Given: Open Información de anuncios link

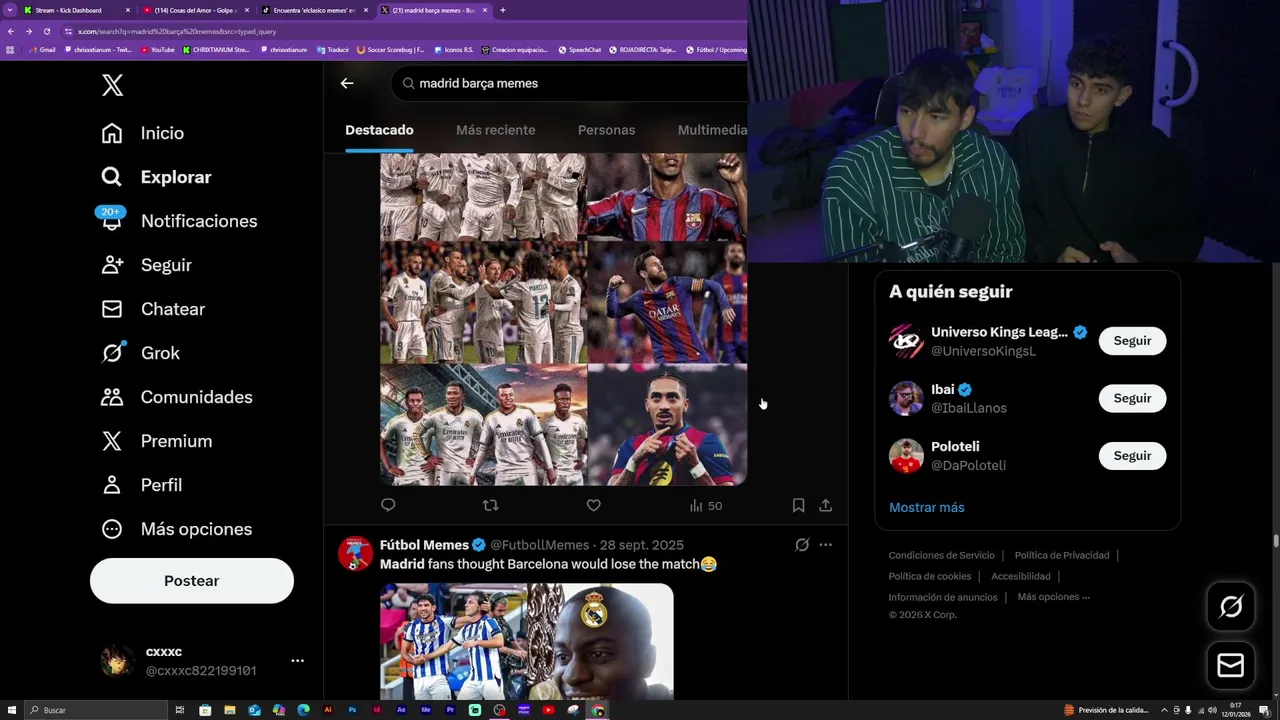Looking at the screenshot, I should [943, 597].
